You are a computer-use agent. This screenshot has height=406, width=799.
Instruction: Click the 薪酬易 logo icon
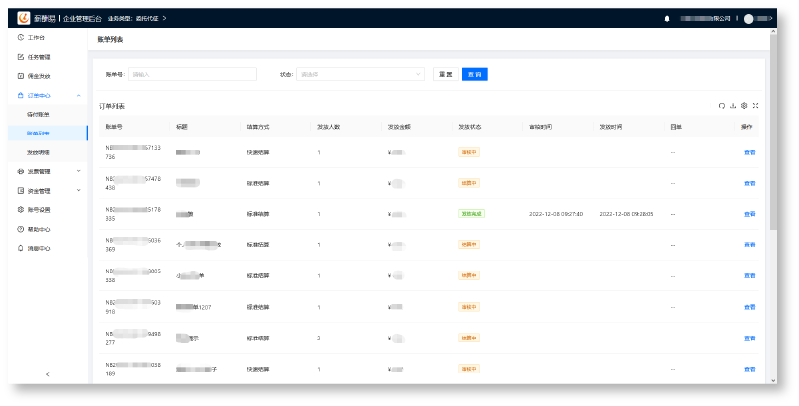point(23,18)
